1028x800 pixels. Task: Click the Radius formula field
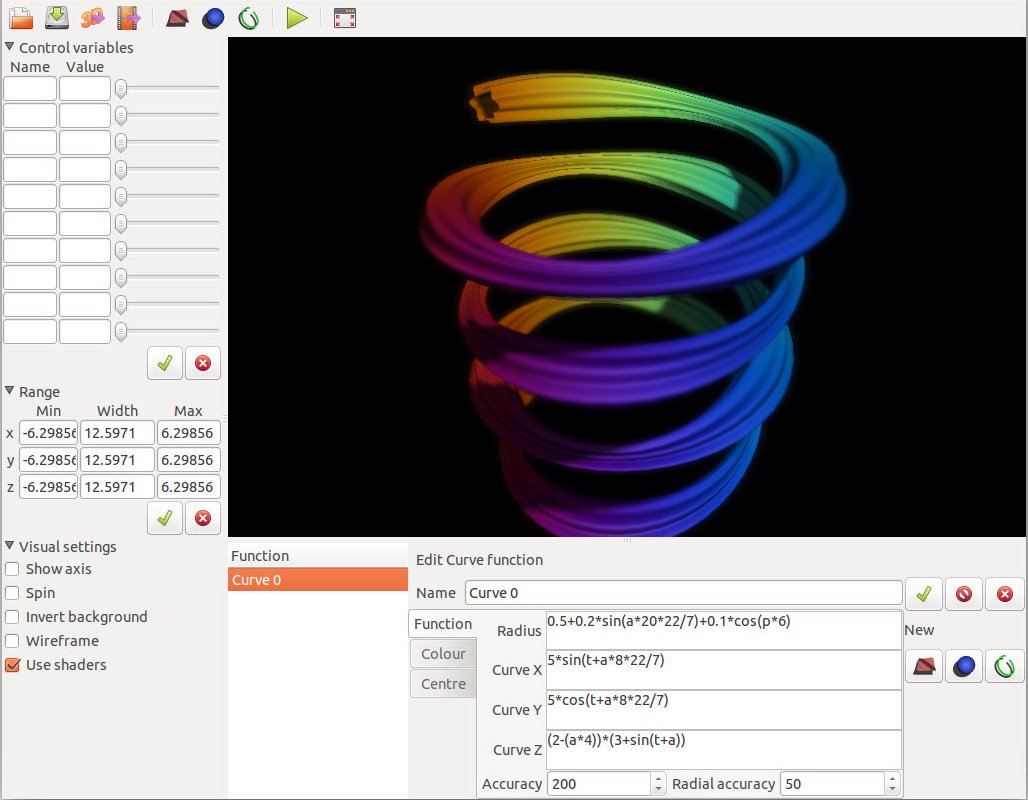[x=724, y=631]
